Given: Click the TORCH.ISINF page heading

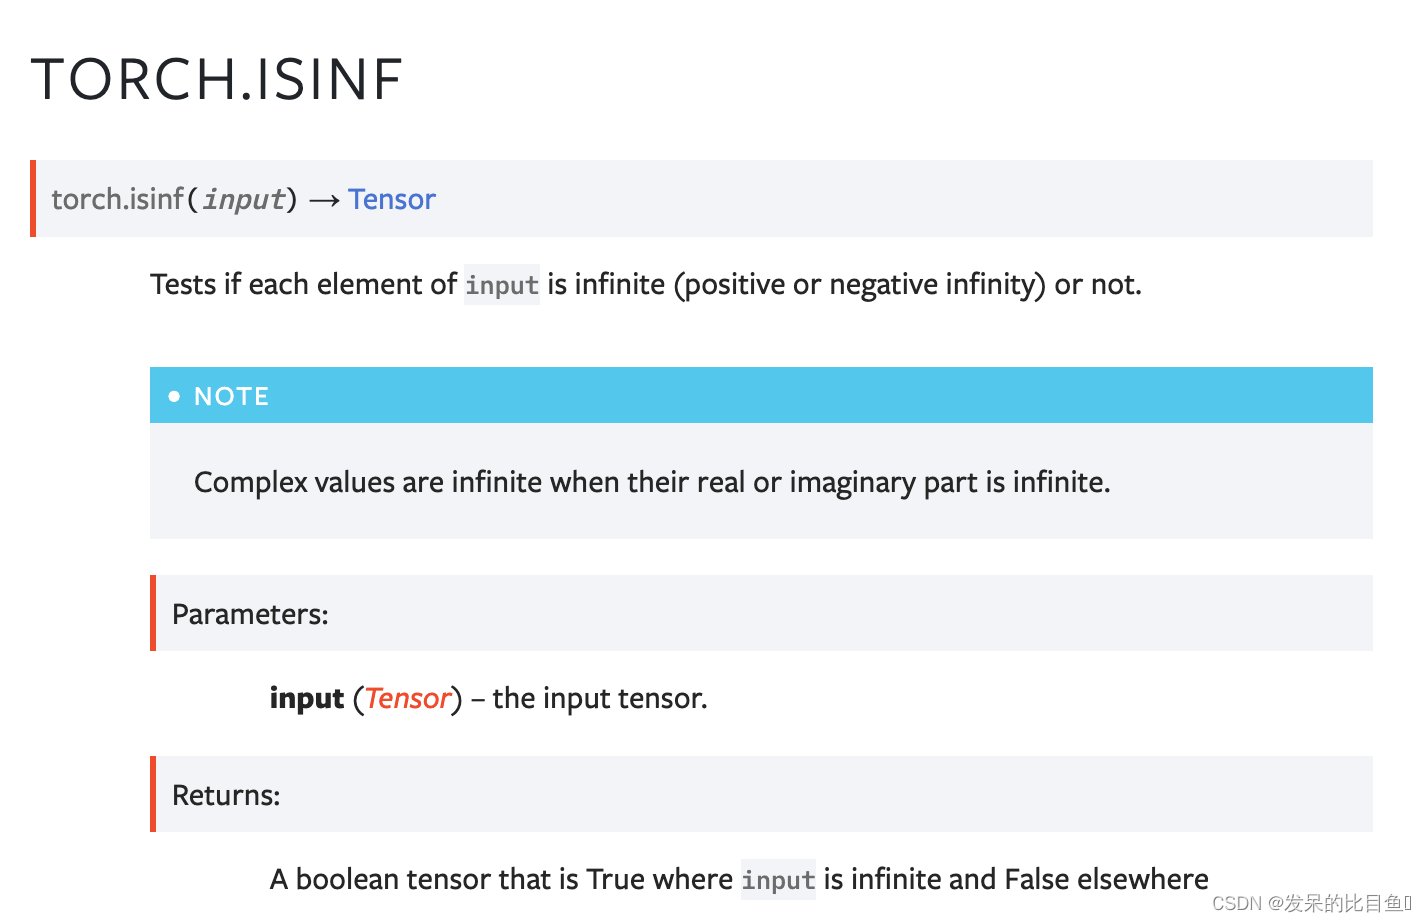Looking at the screenshot, I should 217,80.
